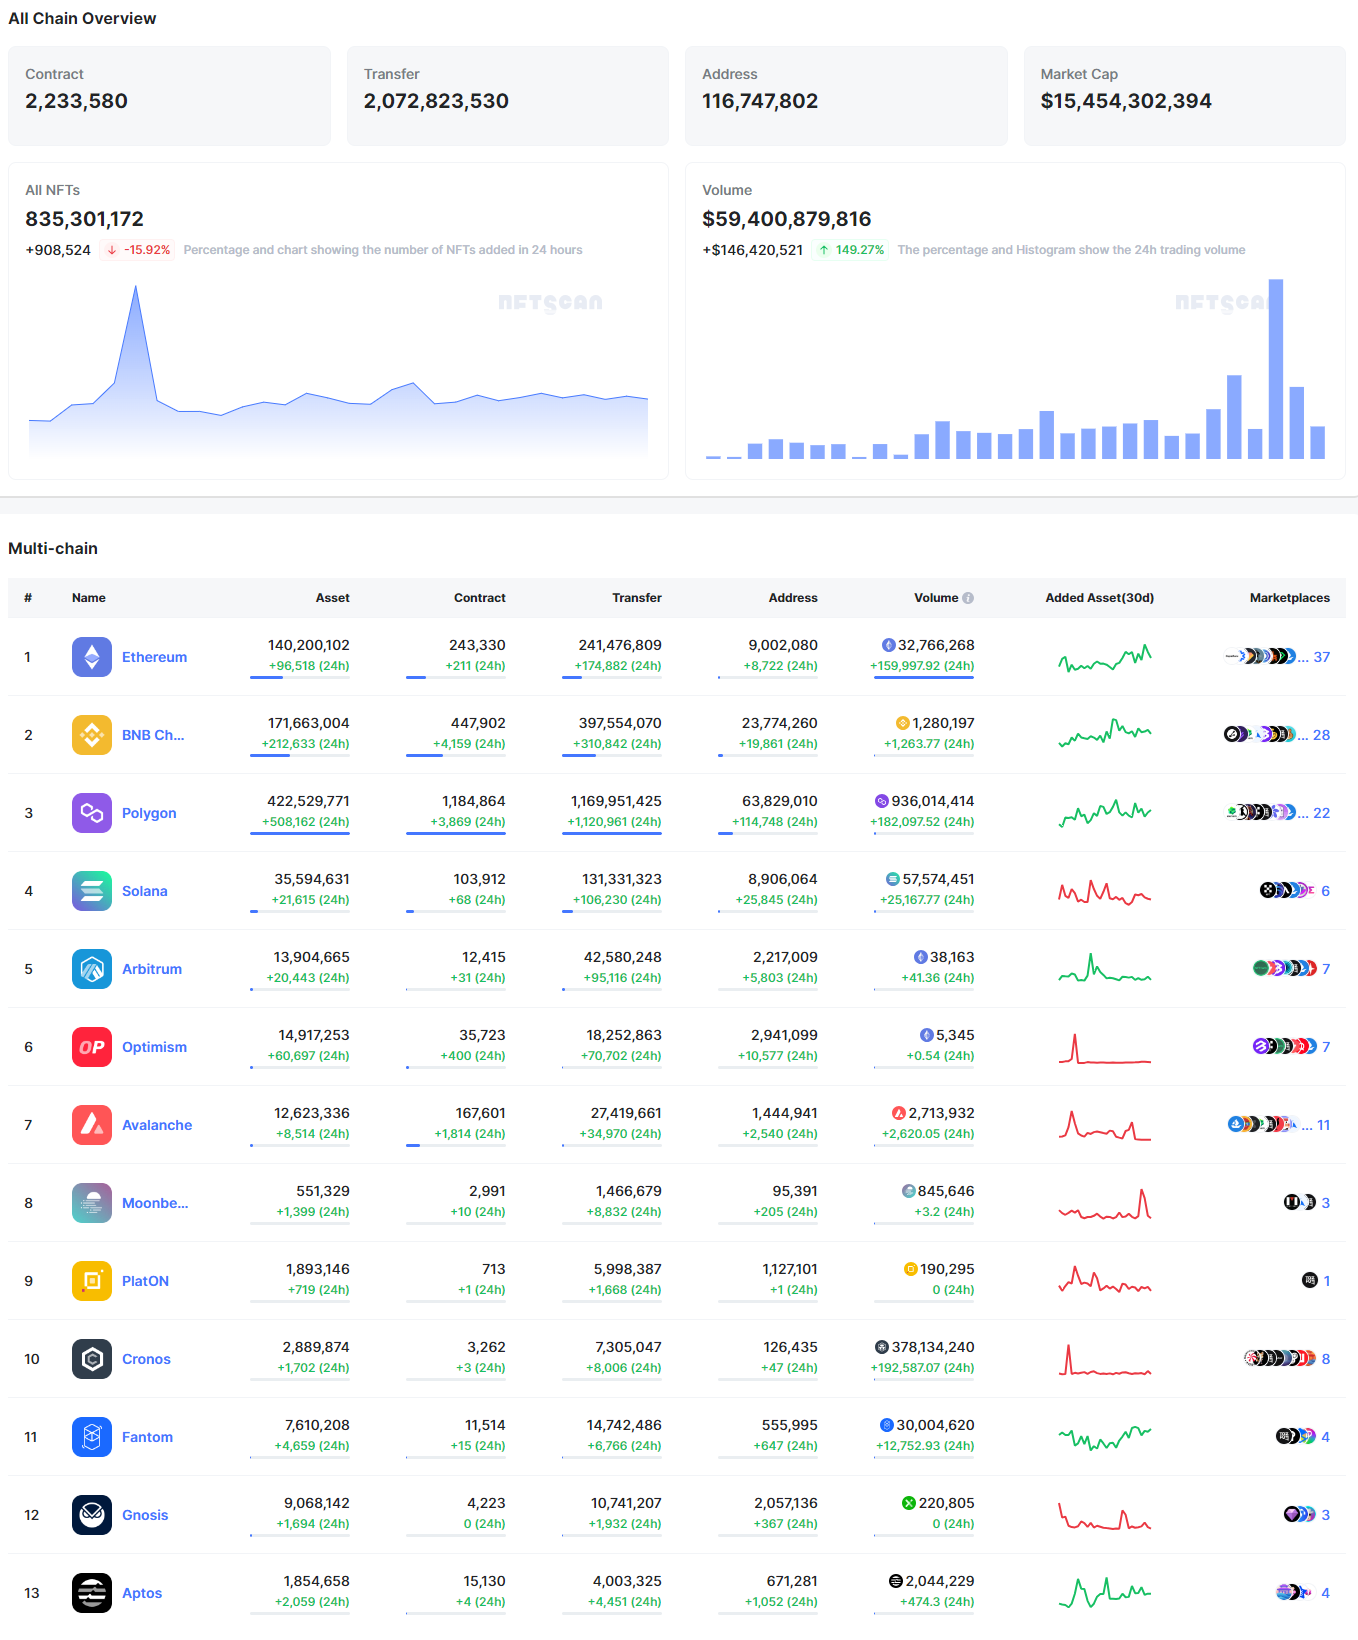Click BNB Chain row marketplace icons cluster

point(1260,735)
